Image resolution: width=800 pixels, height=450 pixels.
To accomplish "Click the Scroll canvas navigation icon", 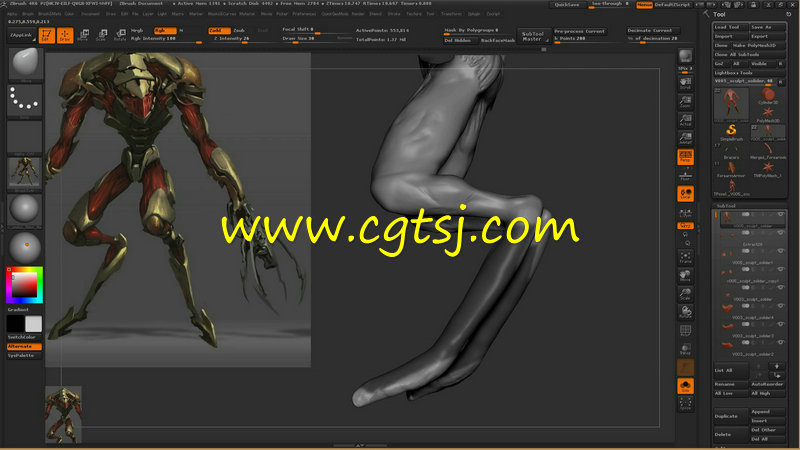I will tap(685, 83).
